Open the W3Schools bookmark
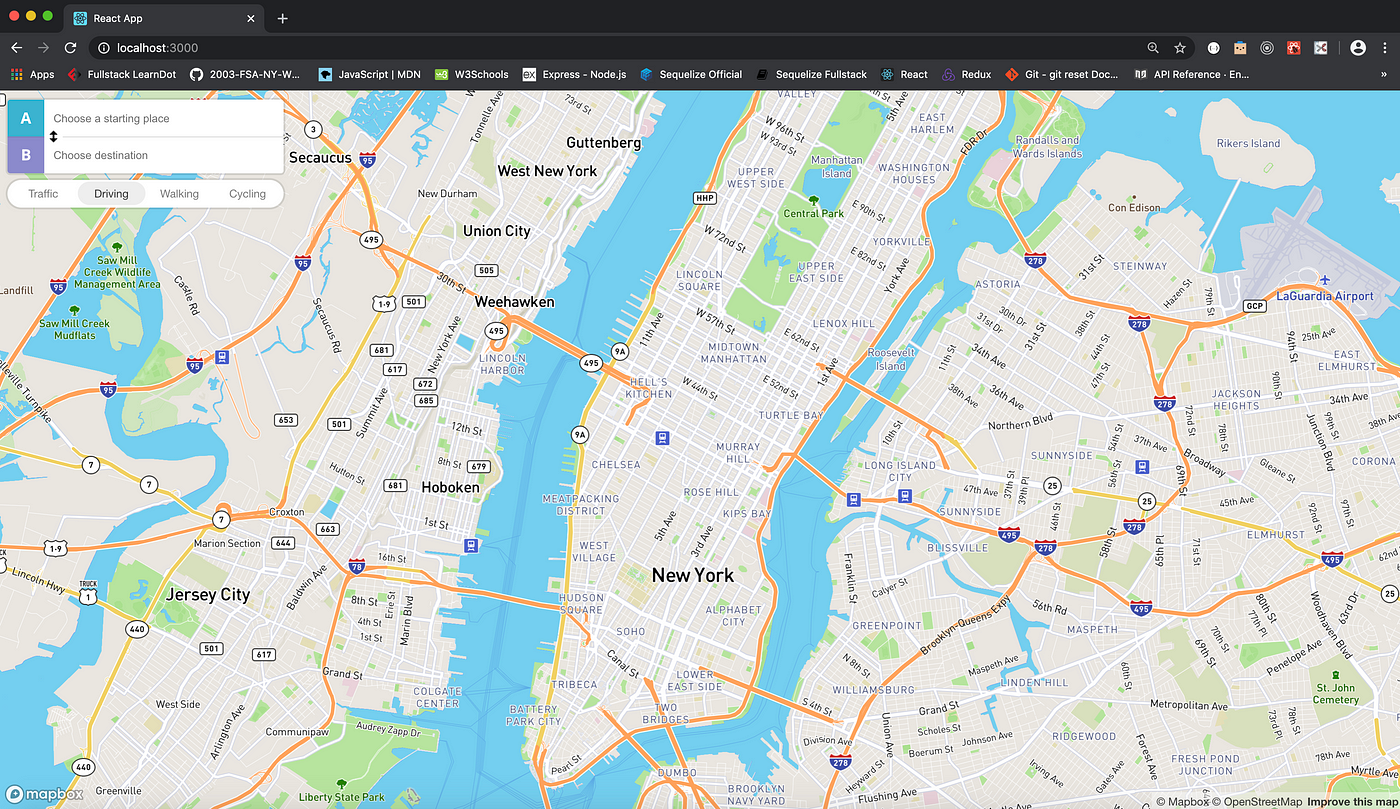The width and height of the screenshot is (1400, 809). pyautogui.click(x=471, y=74)
